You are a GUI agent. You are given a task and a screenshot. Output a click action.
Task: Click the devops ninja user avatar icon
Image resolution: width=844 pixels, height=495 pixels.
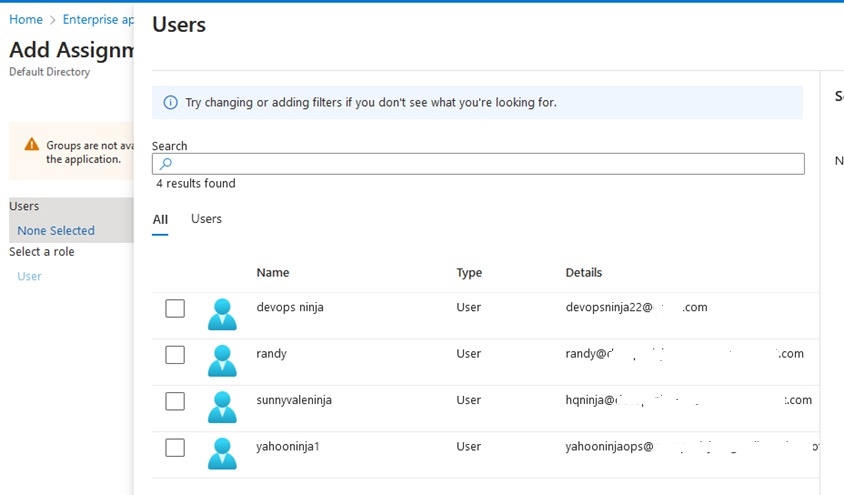[x=222, y=314]
